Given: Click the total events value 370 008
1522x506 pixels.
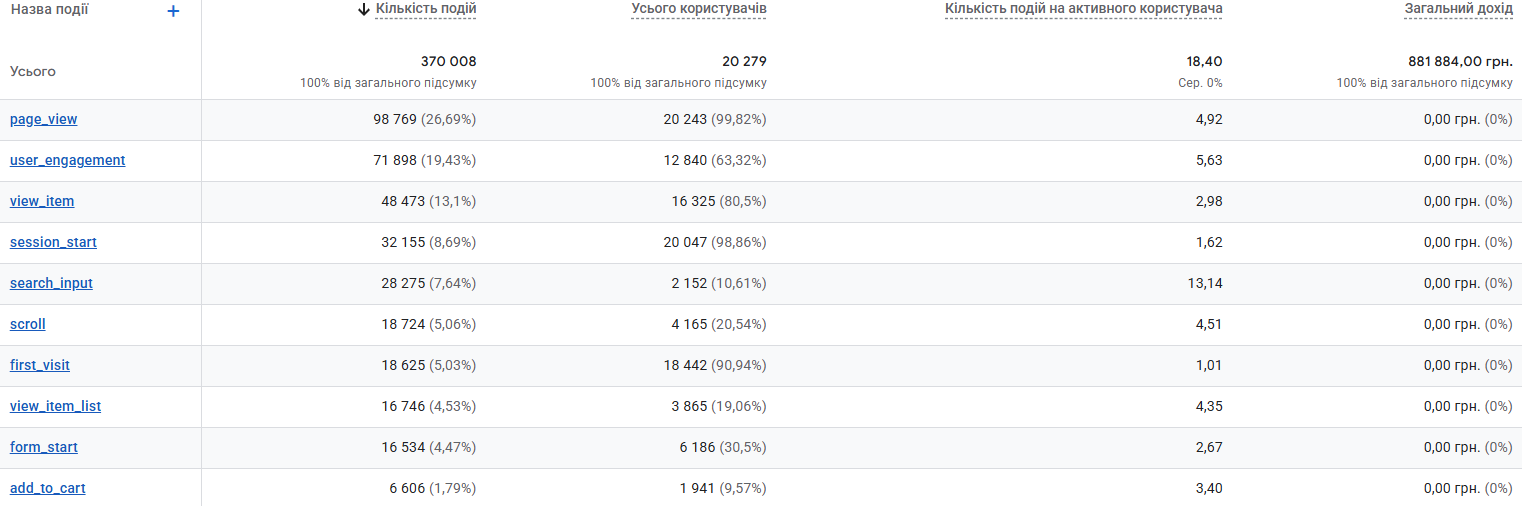Looking at the screenshot, I should (x=448, y=61).
